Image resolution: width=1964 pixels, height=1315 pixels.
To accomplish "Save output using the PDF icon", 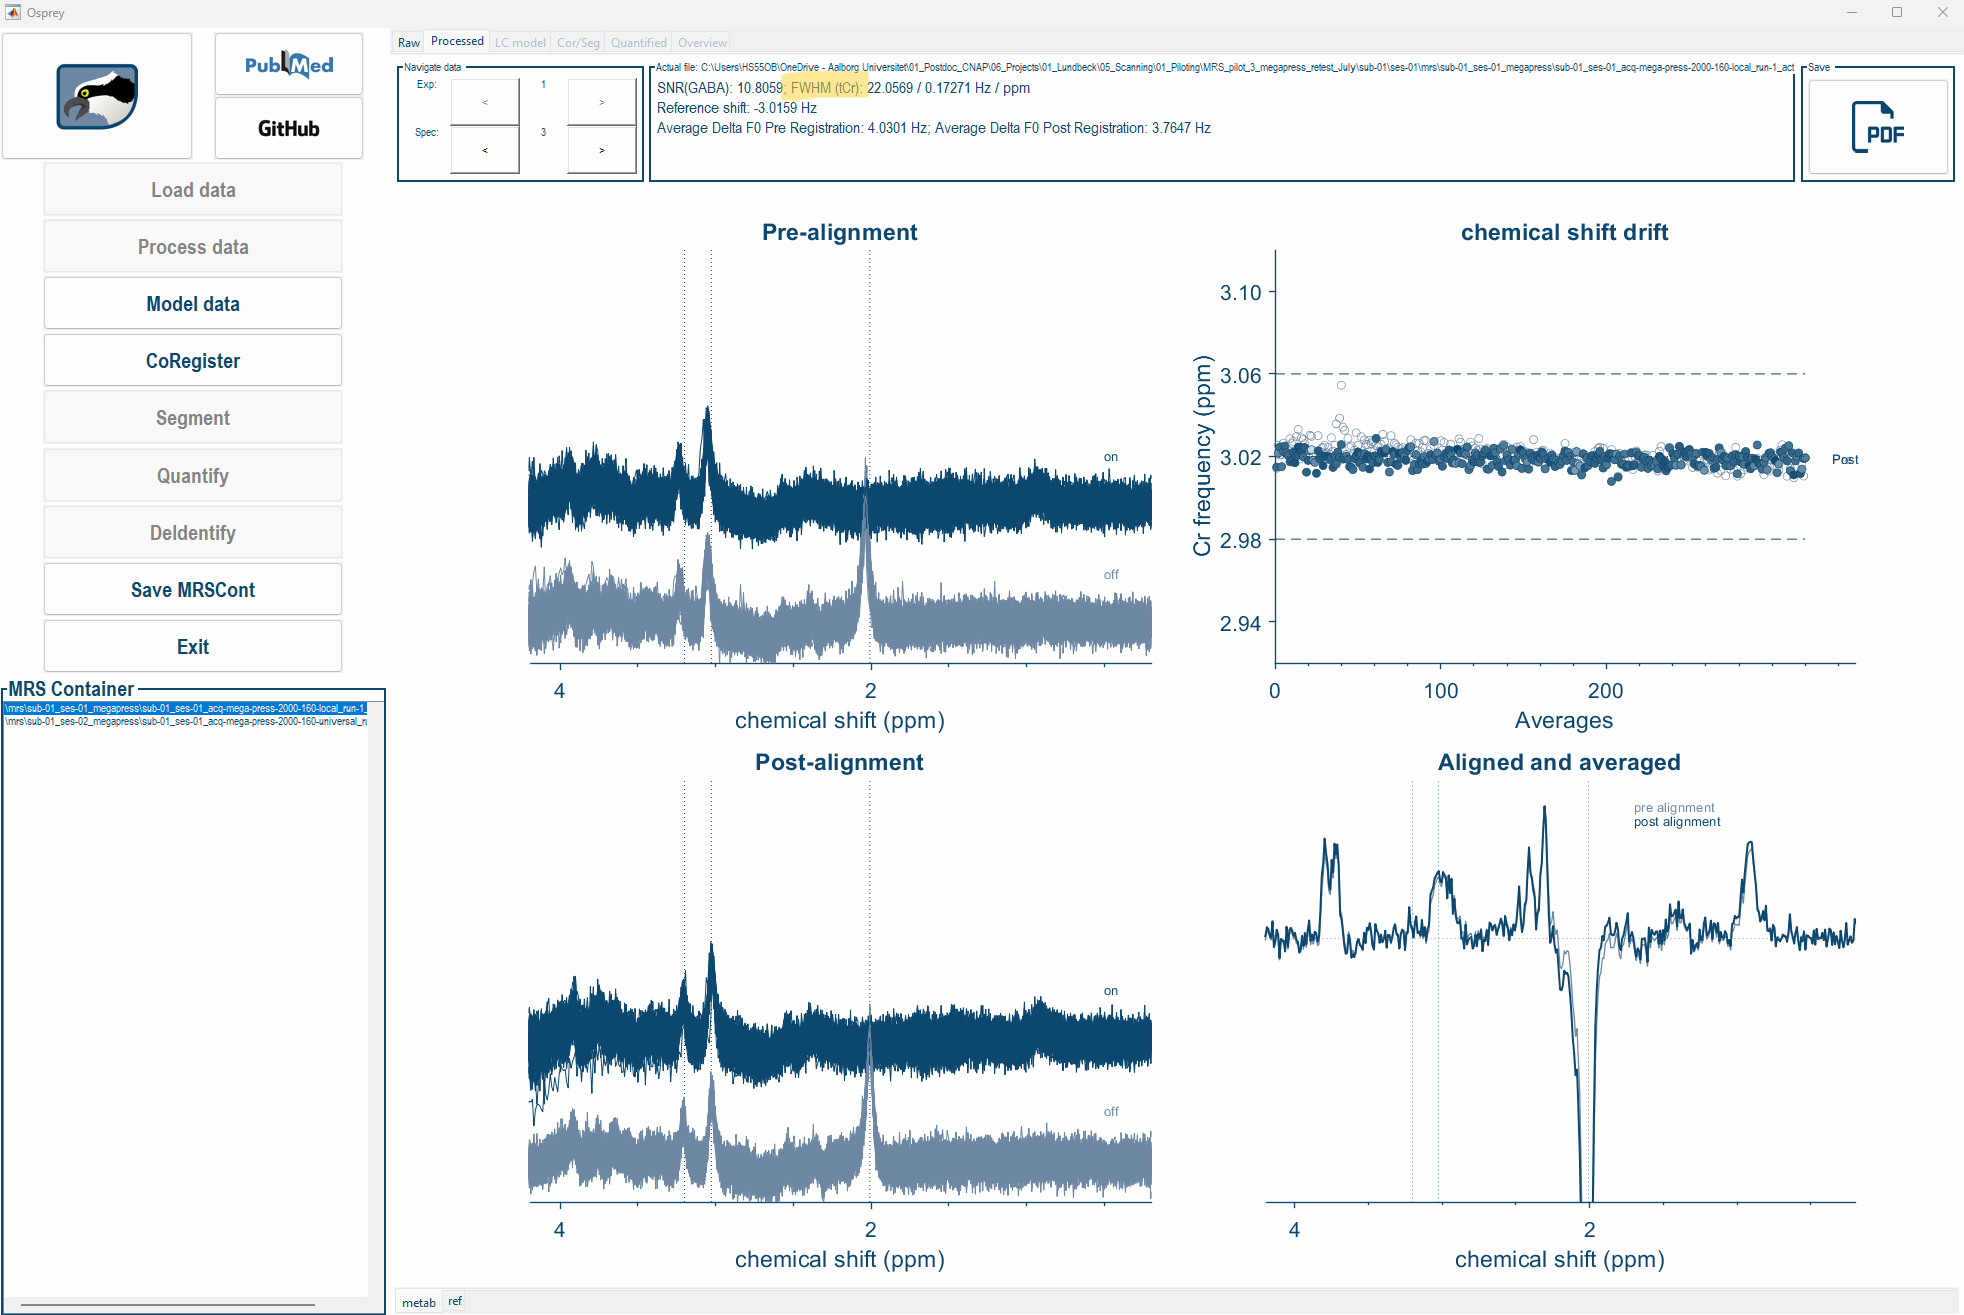I will coord(1877,127).
